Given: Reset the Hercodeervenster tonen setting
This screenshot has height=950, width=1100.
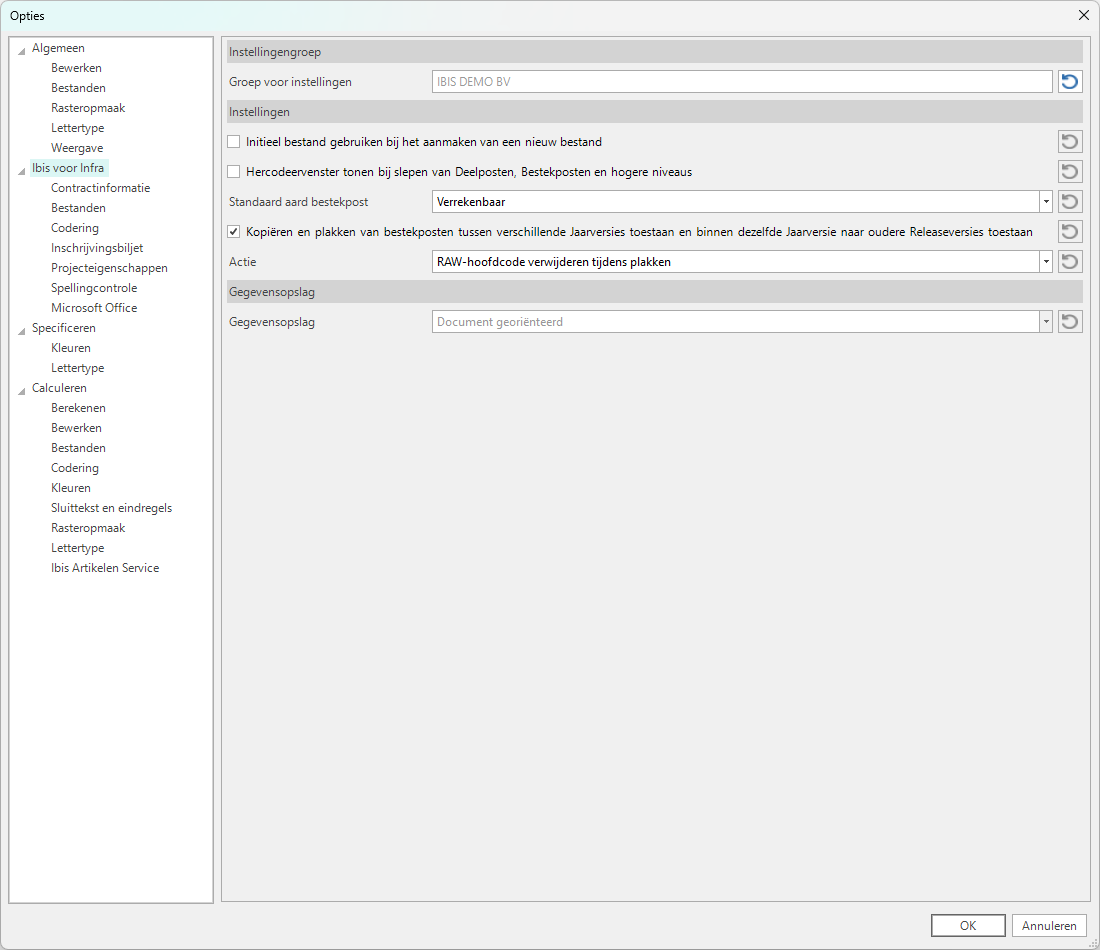Looking at the screenshot, I should click(x=1070, y=172).
